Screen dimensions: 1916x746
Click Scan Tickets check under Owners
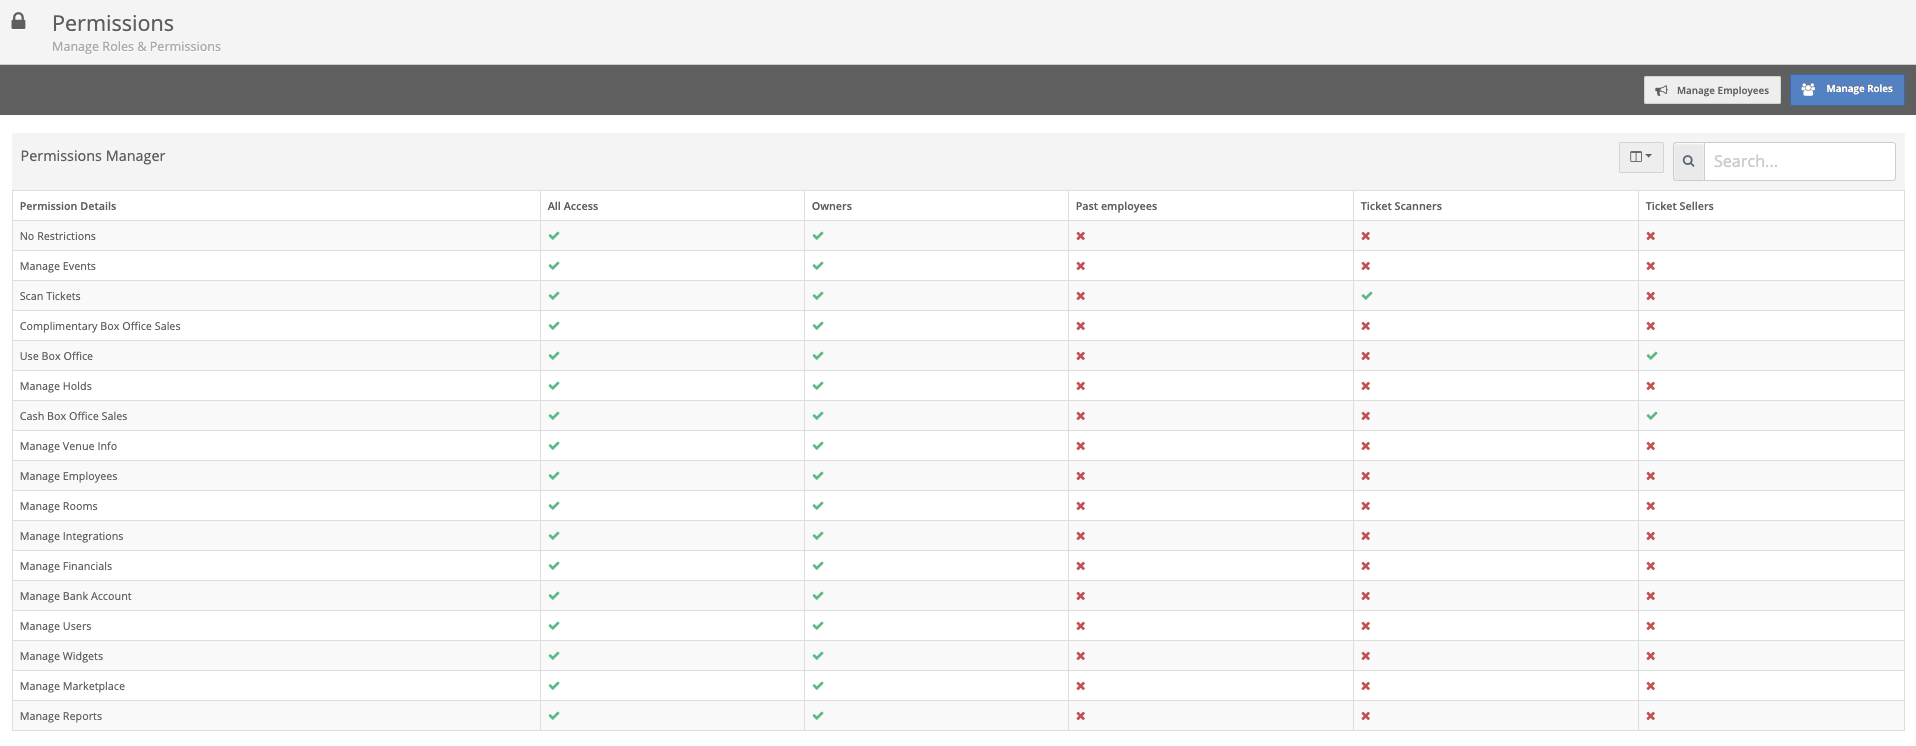[x=818, y=296]
